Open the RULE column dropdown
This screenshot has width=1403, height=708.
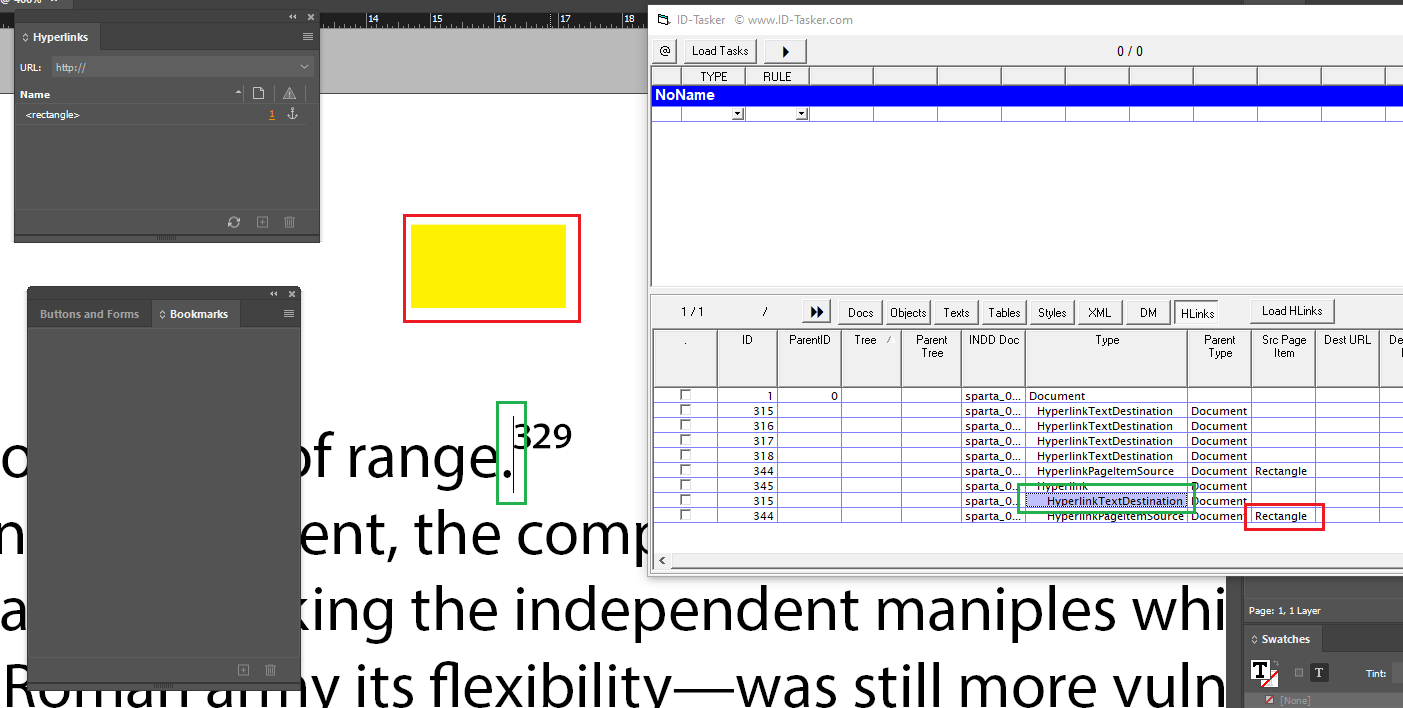[x=802, y=113]
